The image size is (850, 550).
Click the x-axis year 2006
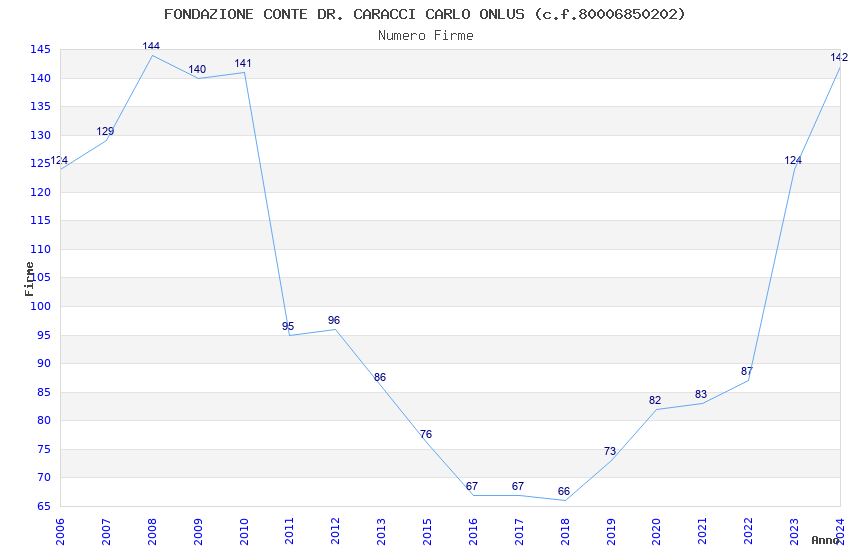(x=60, y=532)
